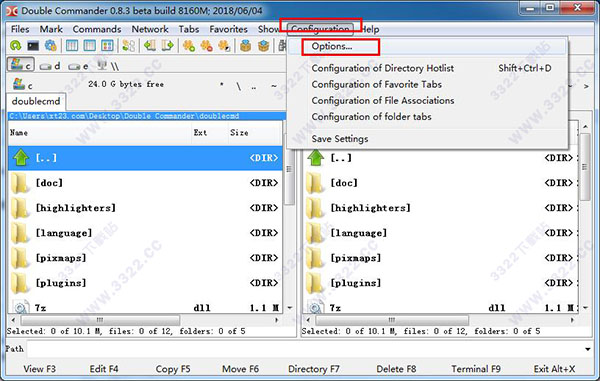Click left panel vertical scrollbar down arrow
The image size is (600, 381).
(x=290, y=308)
